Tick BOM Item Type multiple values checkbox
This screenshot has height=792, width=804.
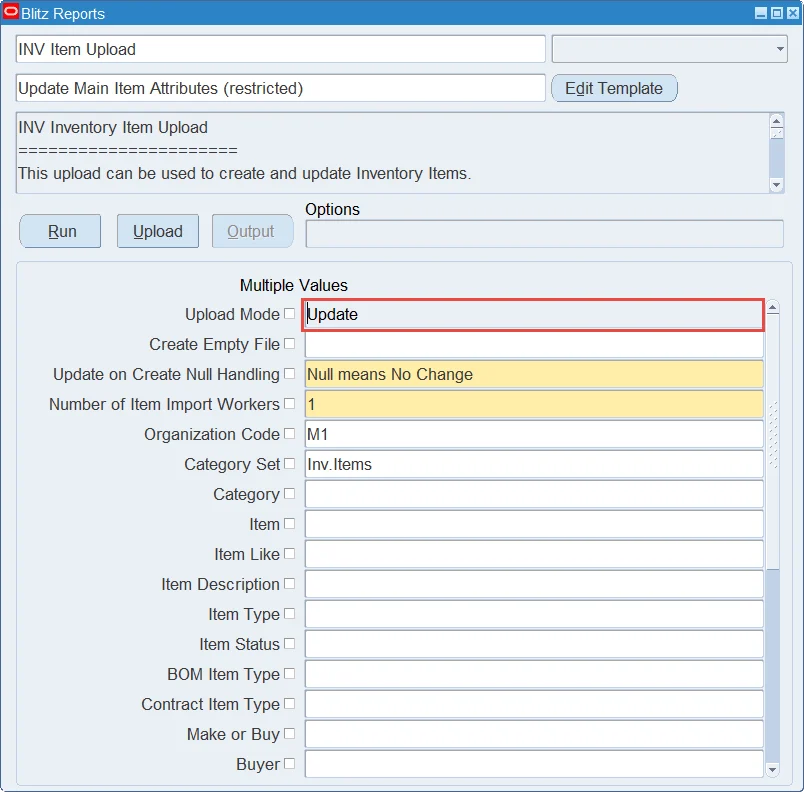coord(290,673)
